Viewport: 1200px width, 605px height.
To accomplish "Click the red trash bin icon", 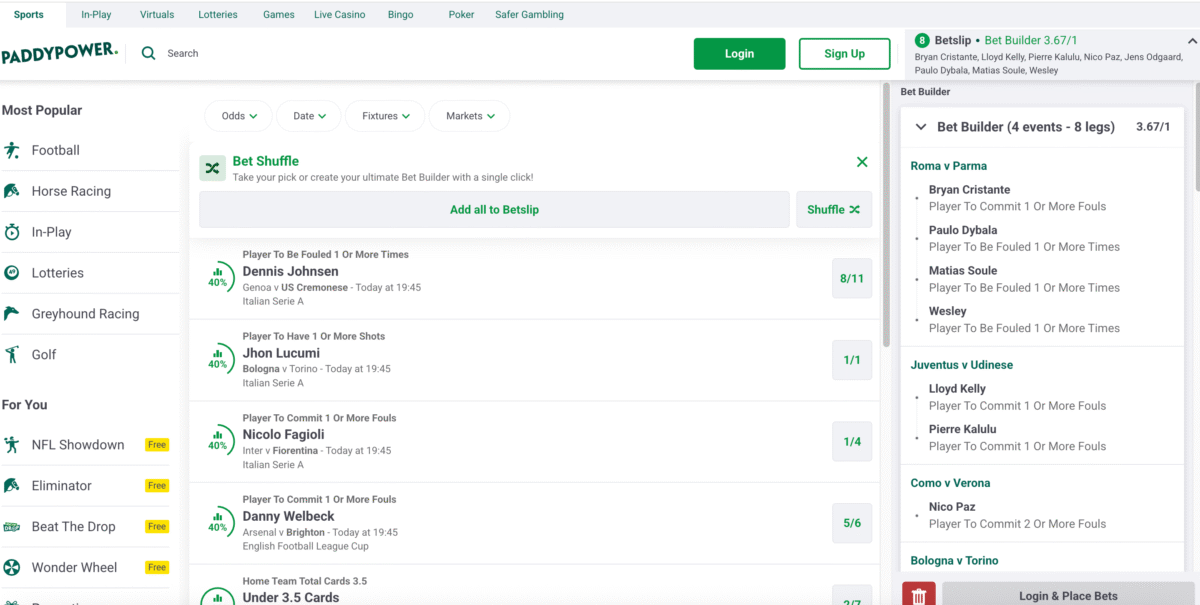I will pyautogui.click(x=919, y=595).
